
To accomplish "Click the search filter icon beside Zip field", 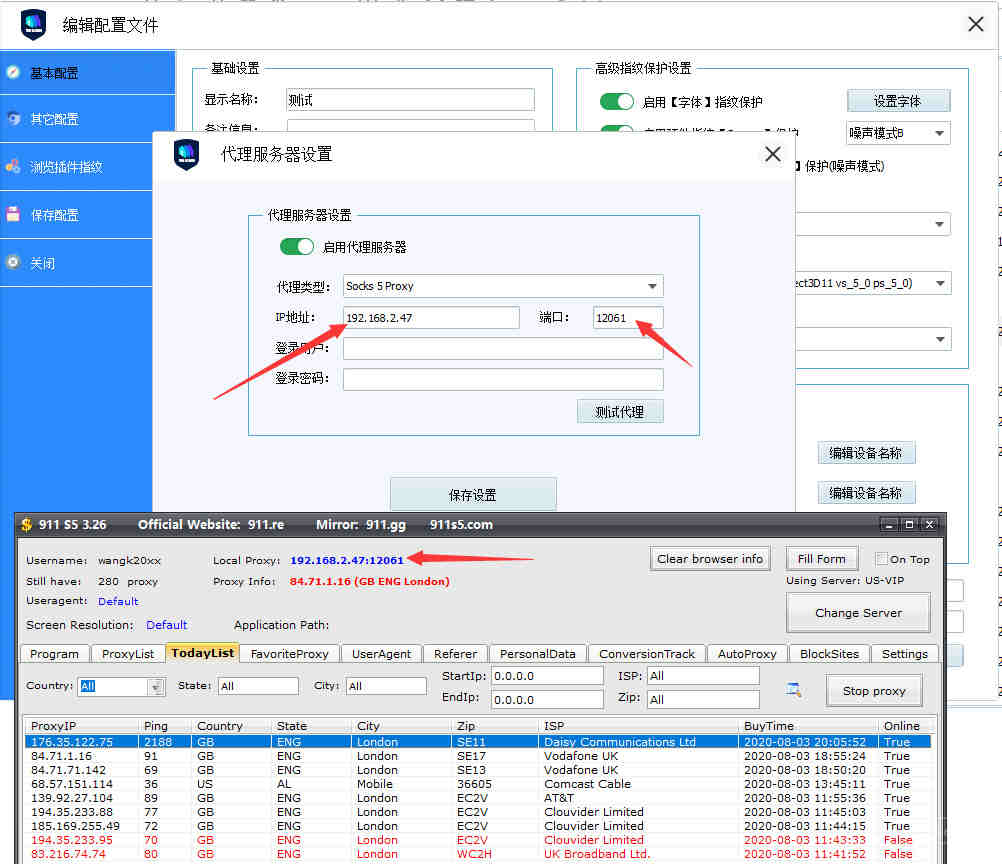I will click(x=794, y=690).
